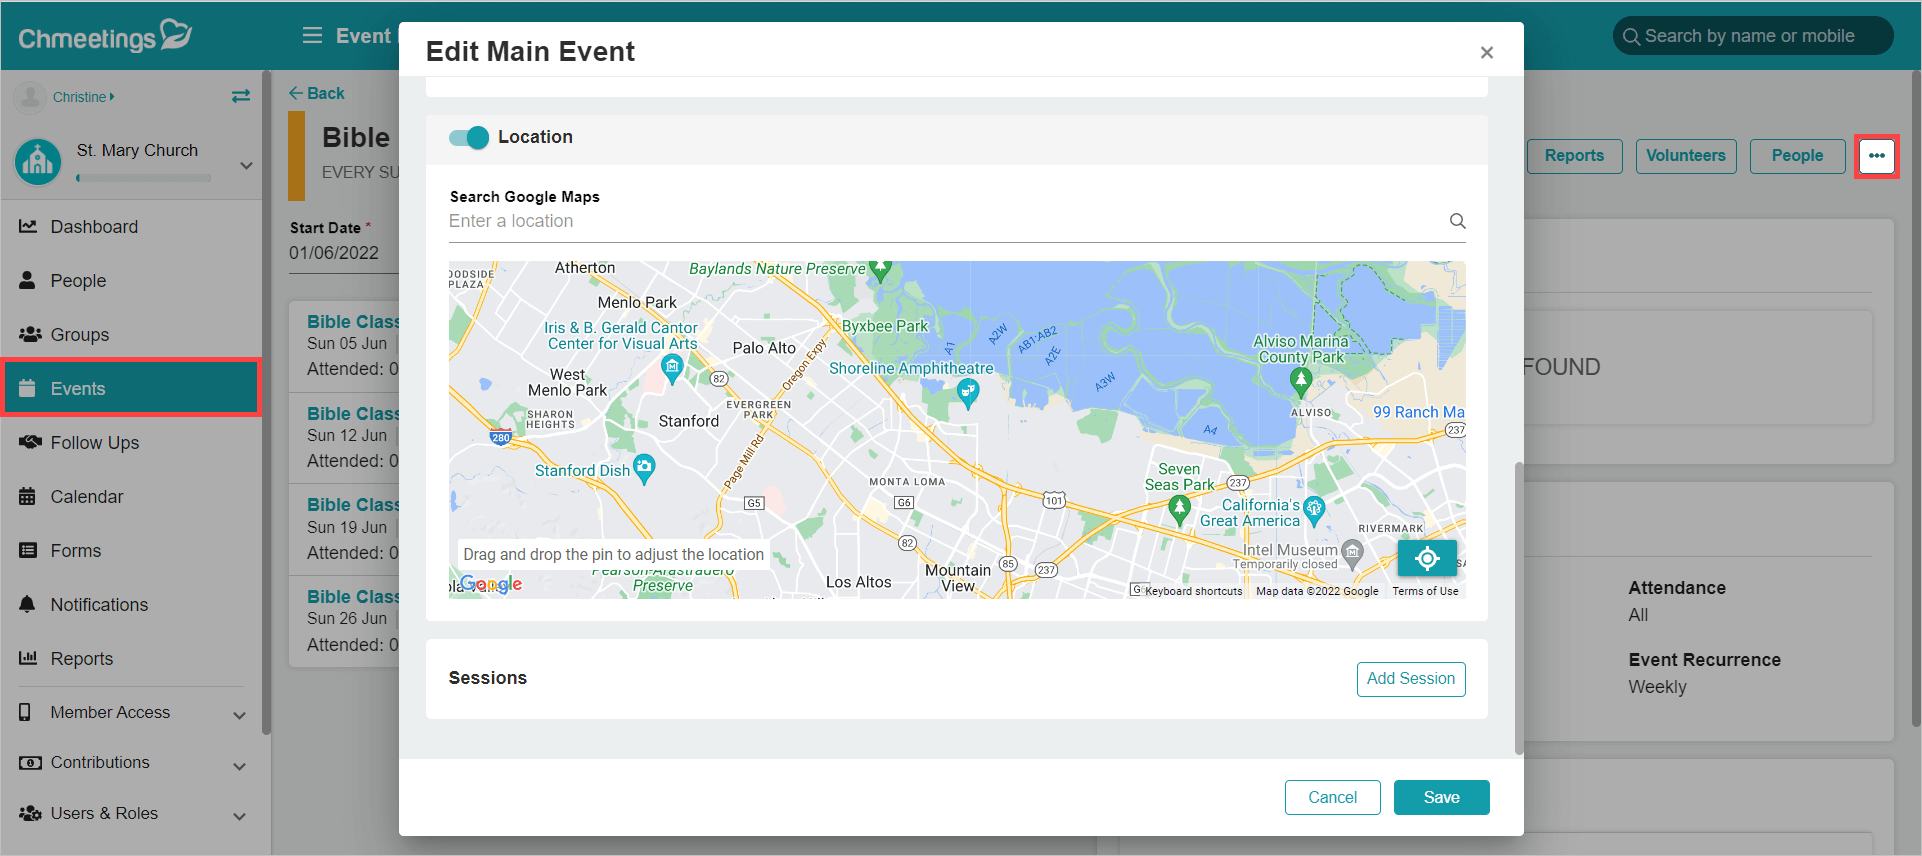Click the Alviso Marina County Park marker
1922x856 pixels.
point(1300,381)
